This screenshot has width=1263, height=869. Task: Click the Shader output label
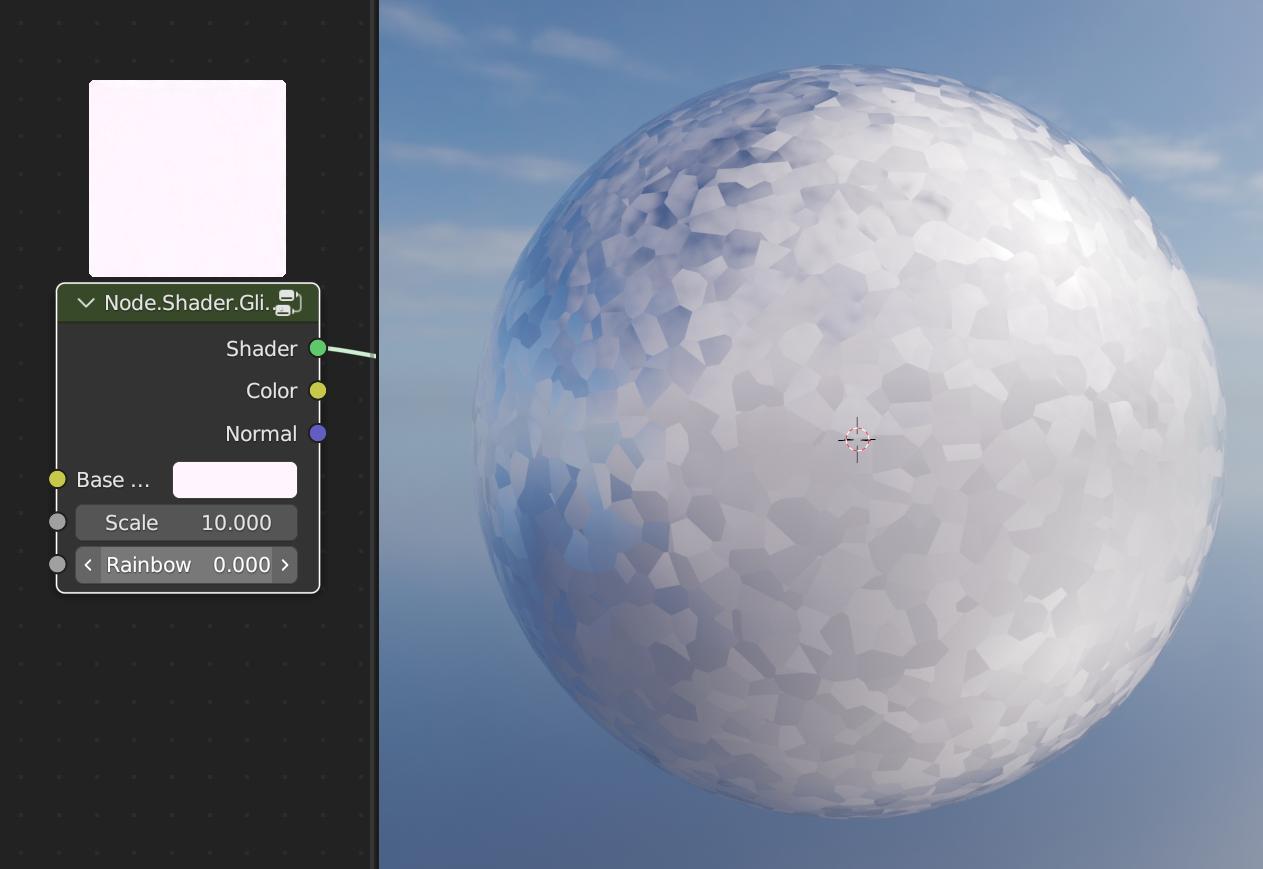coord(261,349)
